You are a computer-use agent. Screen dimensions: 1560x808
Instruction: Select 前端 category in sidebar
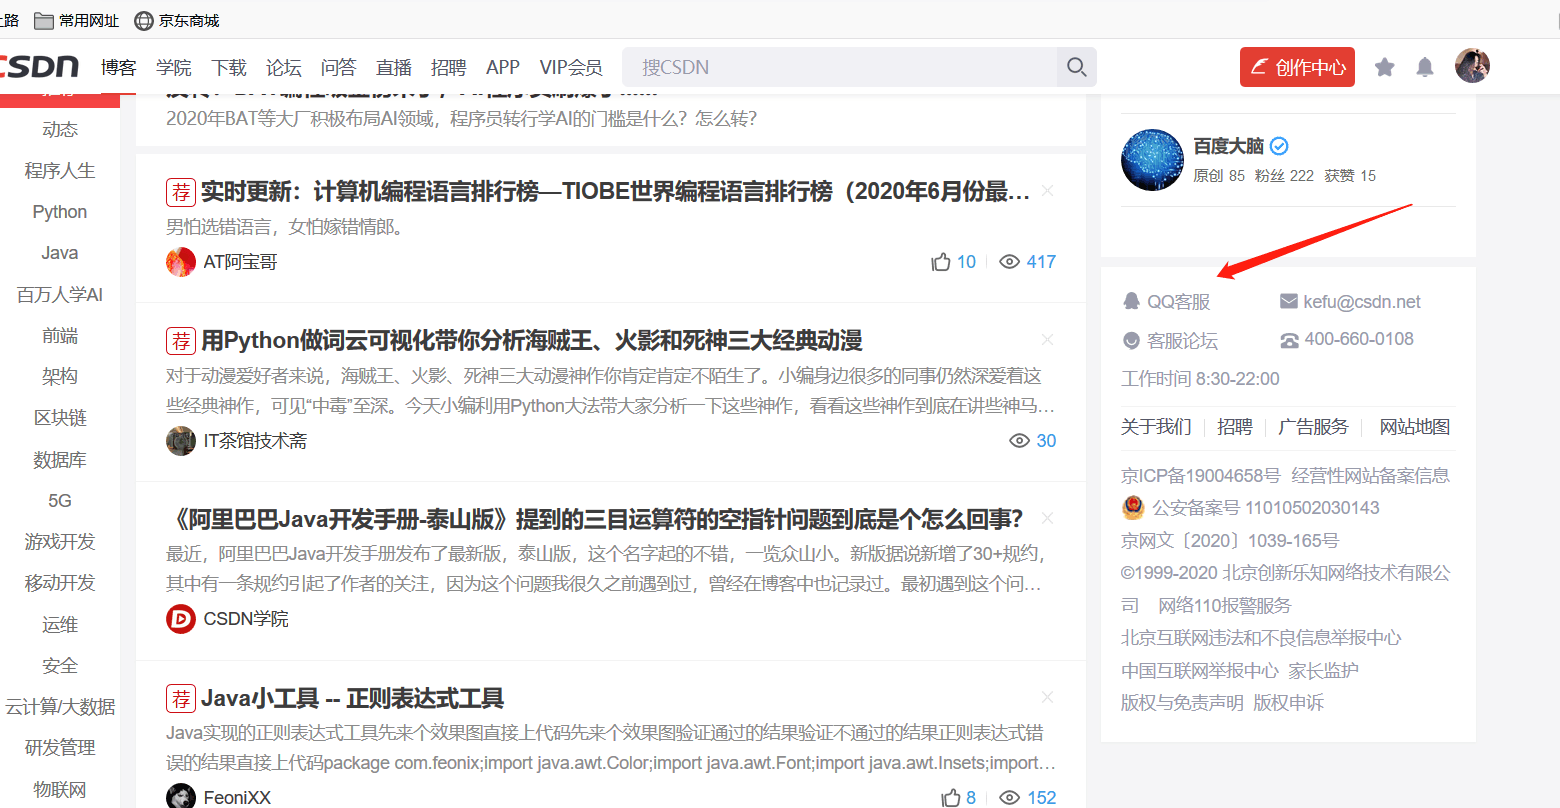tap(60, 335)
